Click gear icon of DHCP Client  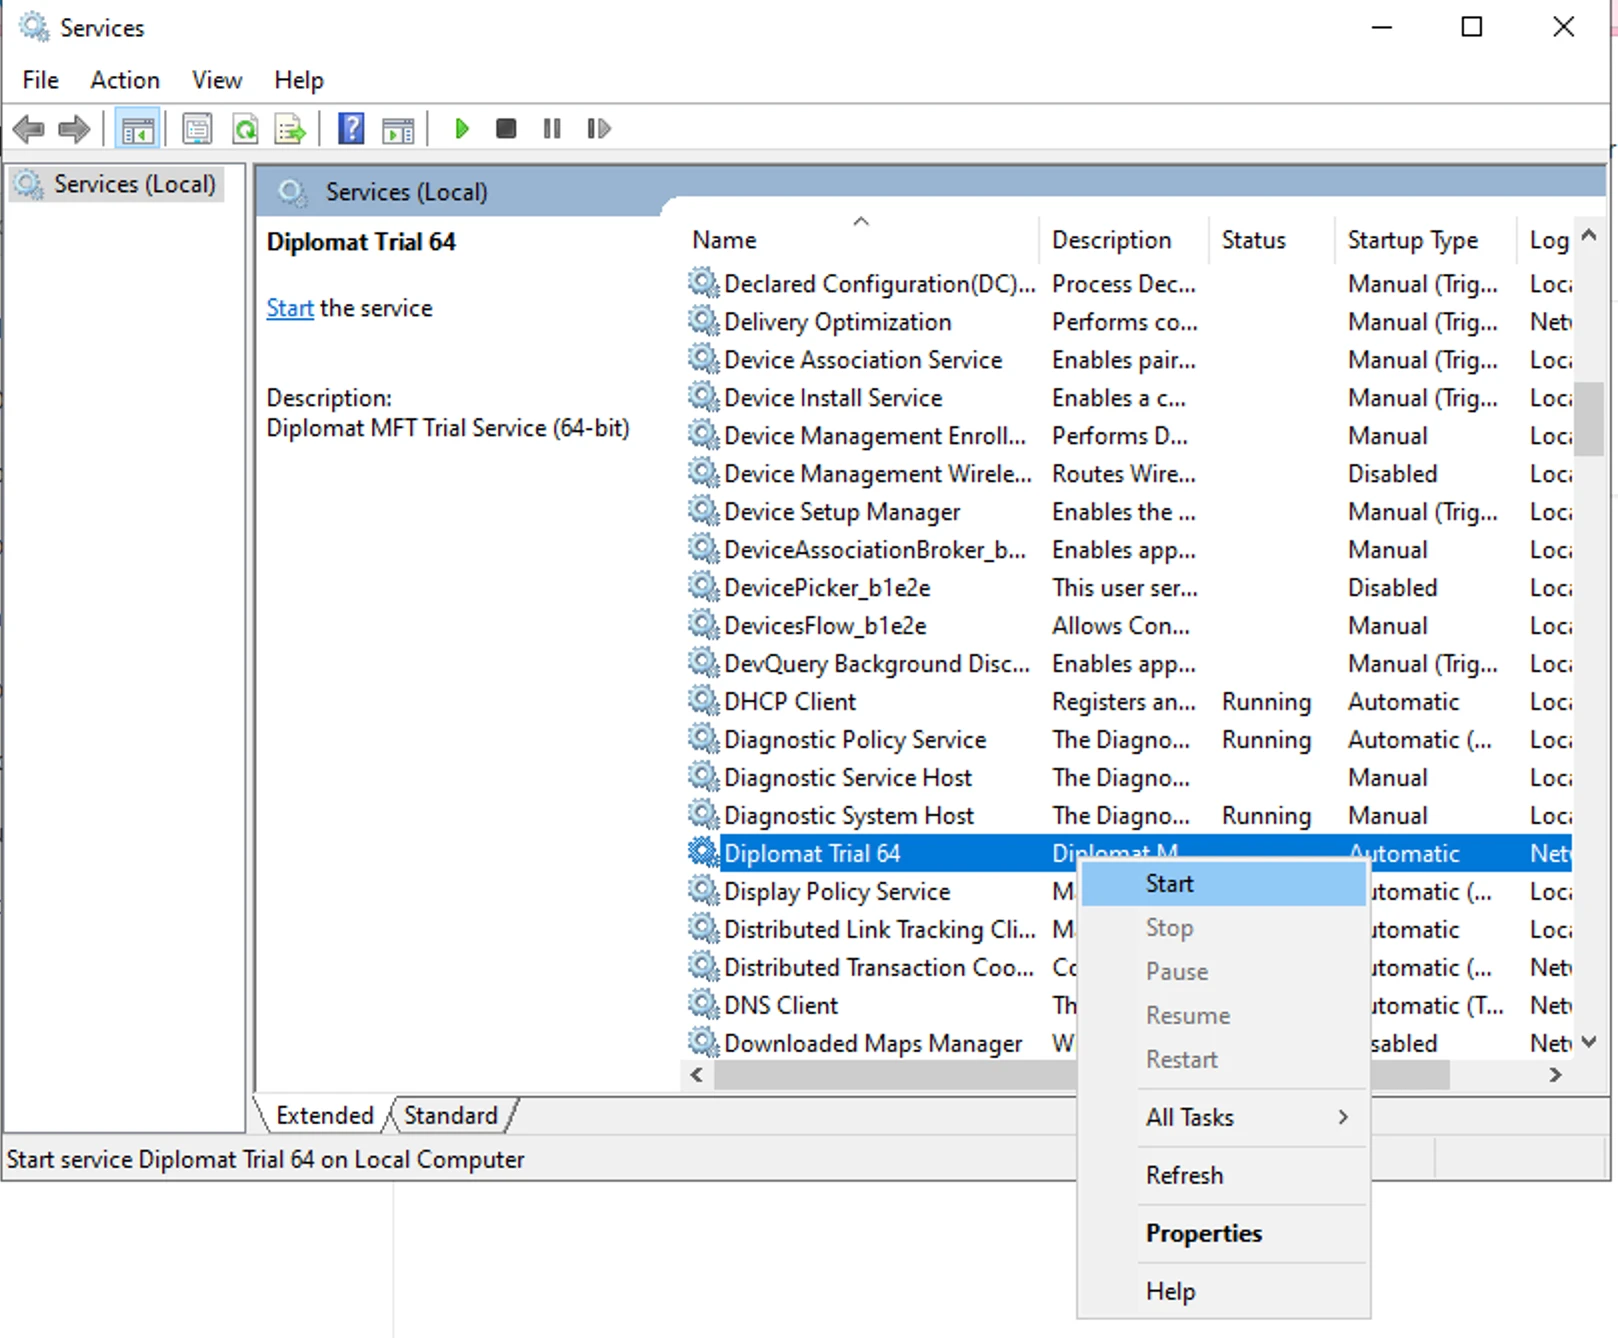704,701
